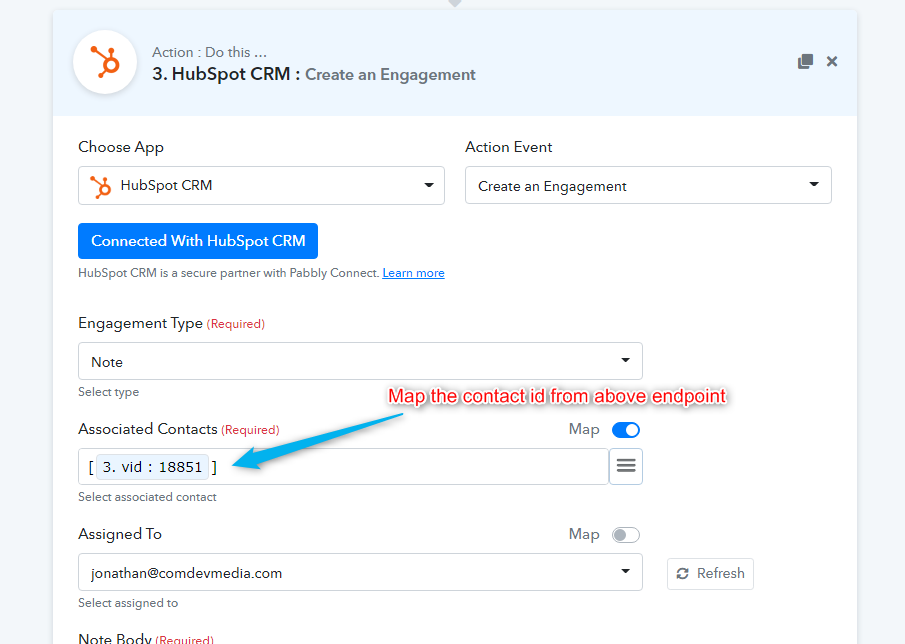The height and width of the screenshot is (644, 905).
Task: Remove the HubSpot CRM action step
Action: pyautogui.click(x=832, y=61)
